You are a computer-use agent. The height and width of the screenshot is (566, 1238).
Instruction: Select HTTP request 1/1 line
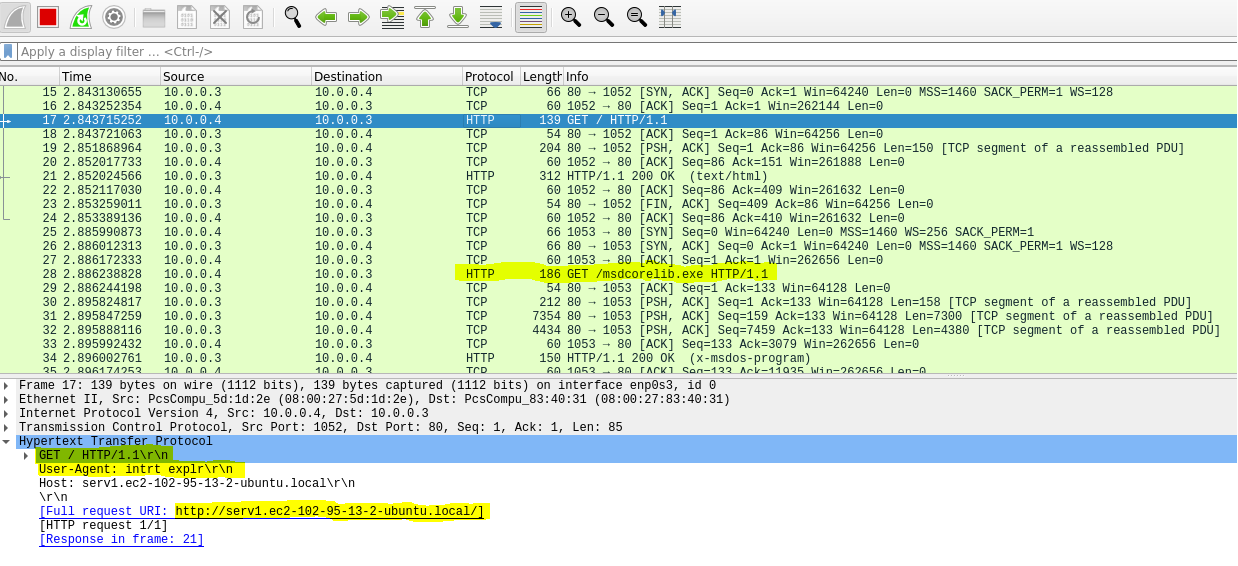pos(103,525)
